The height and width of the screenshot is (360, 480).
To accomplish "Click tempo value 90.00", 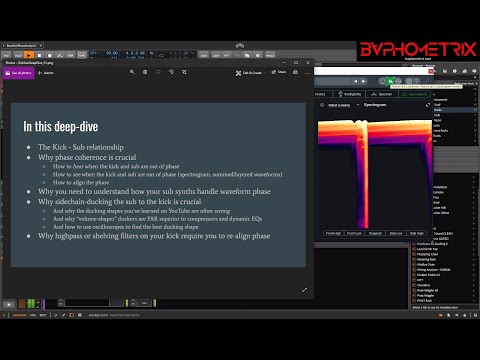I will click(112, 53).
